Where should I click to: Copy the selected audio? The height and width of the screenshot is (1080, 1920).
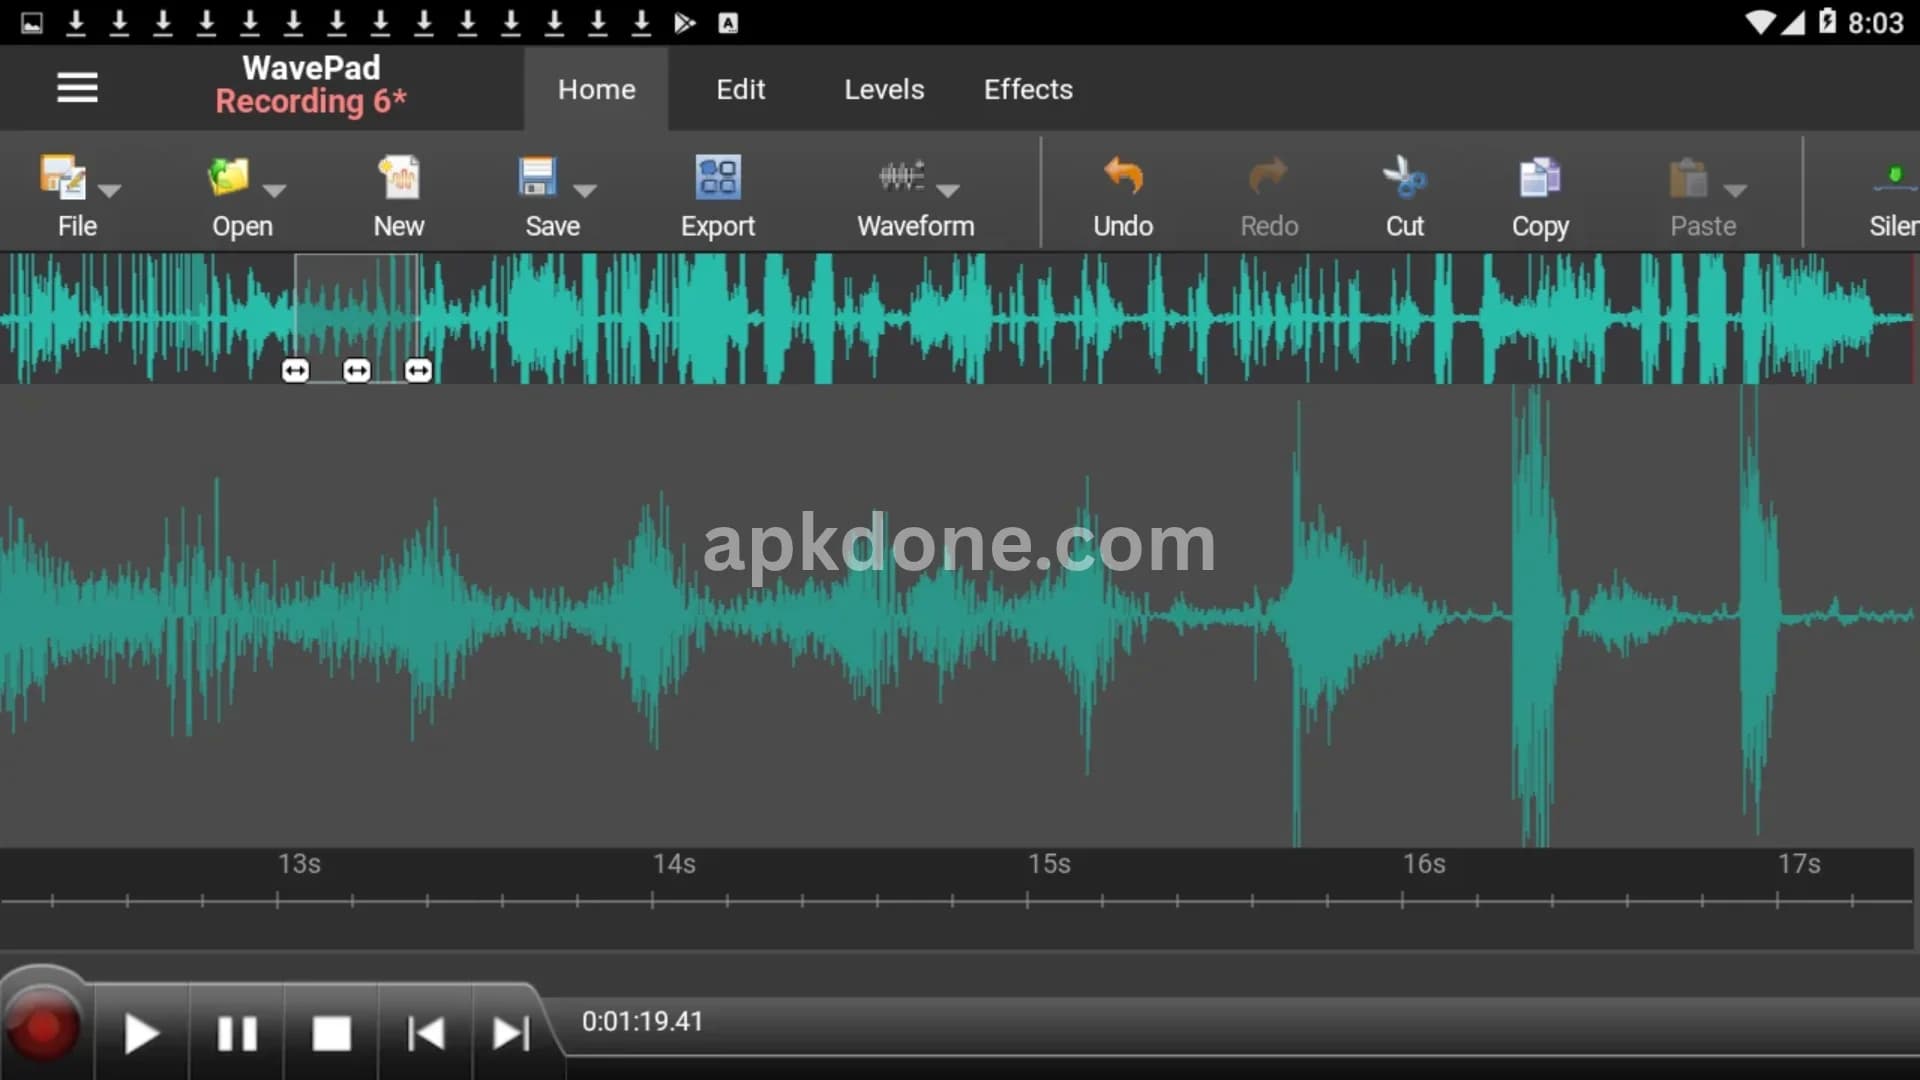point(1540,198)
